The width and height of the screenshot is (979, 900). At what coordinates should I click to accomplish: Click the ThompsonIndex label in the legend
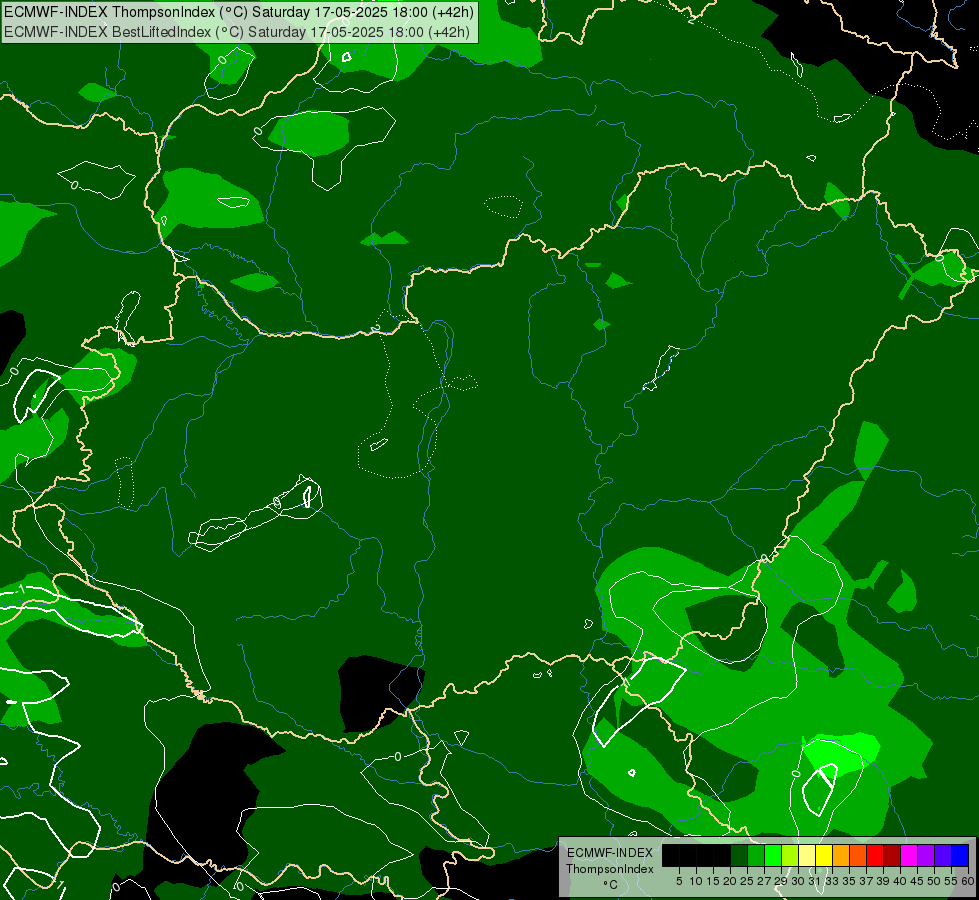click(x=610, y=869)
